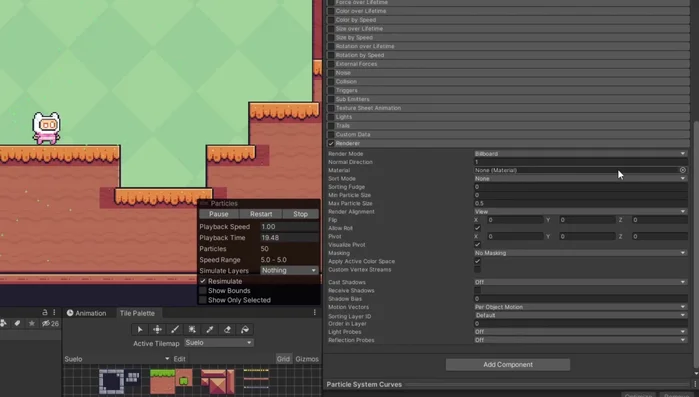Toggle Apply Active Color Space checkbox
The image size is (699, 397).
click(477, 261)
